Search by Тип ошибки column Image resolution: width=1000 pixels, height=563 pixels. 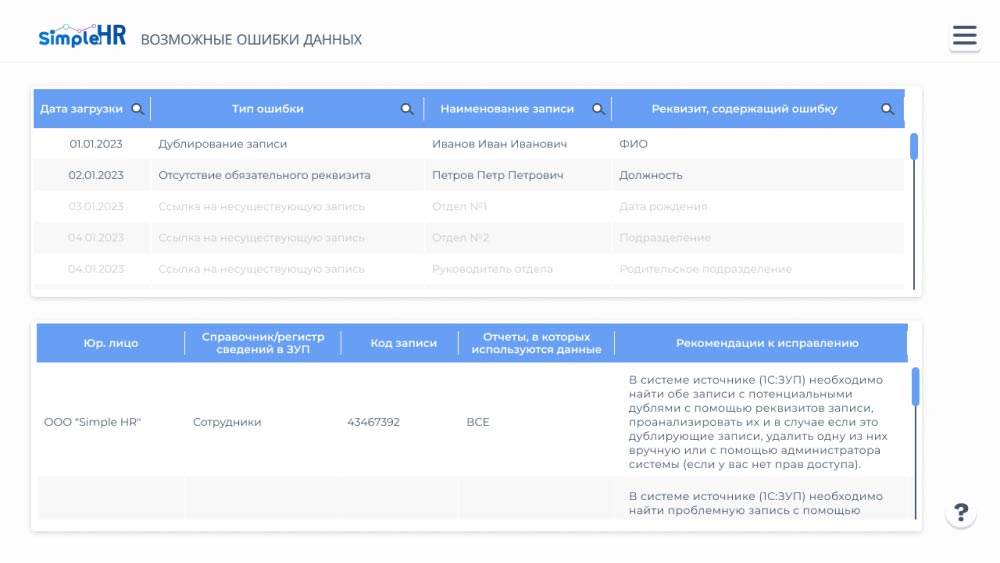tap(407, 108)
